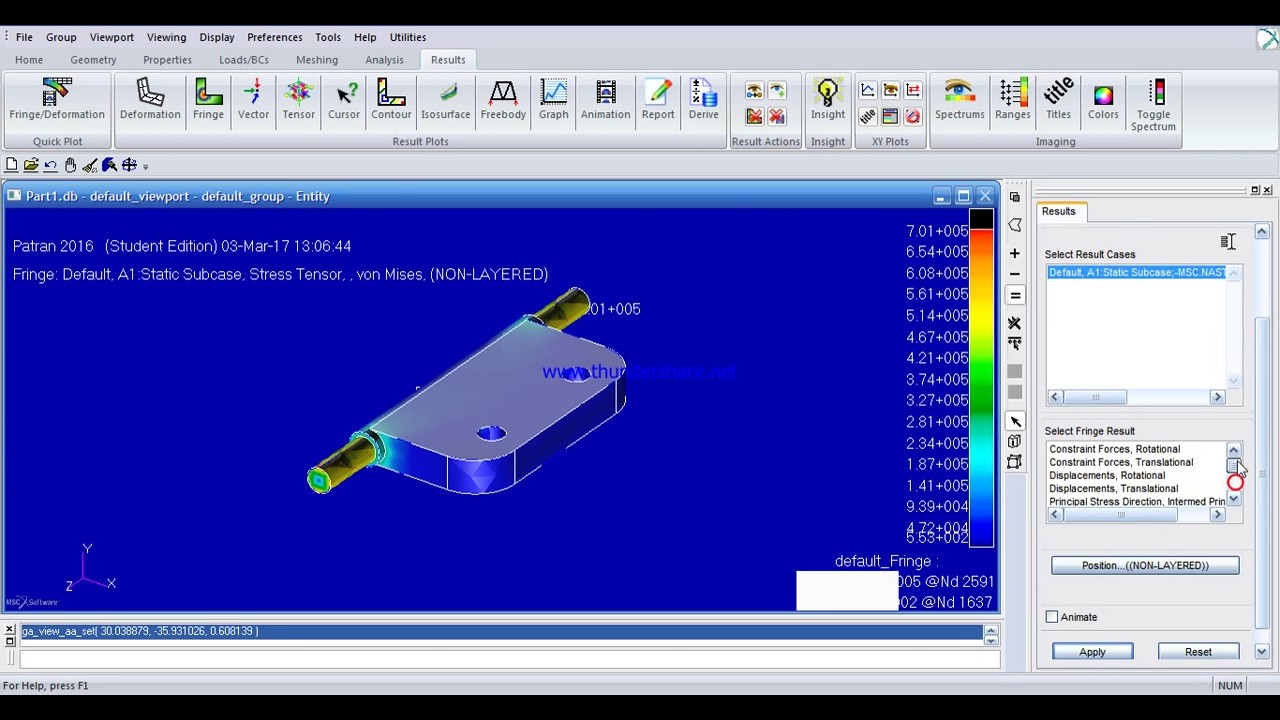This screenshot has height=720, width=1280.
Task: Open the Fringe/Deformation quick plot
Action: point(57,100)
